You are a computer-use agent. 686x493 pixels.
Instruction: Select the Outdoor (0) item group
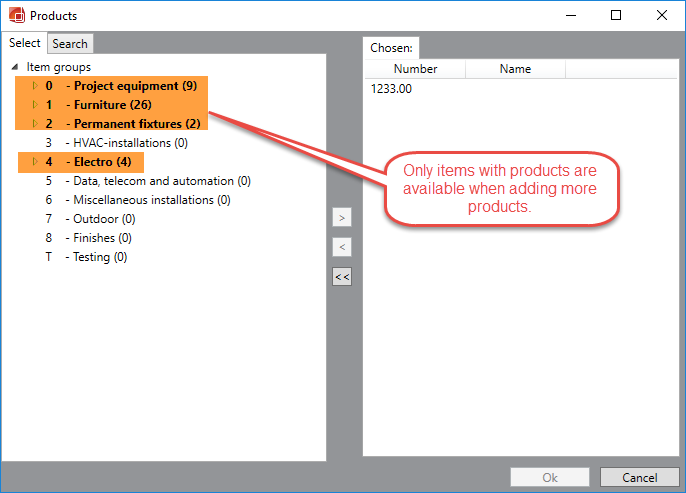tap(100, 219)
